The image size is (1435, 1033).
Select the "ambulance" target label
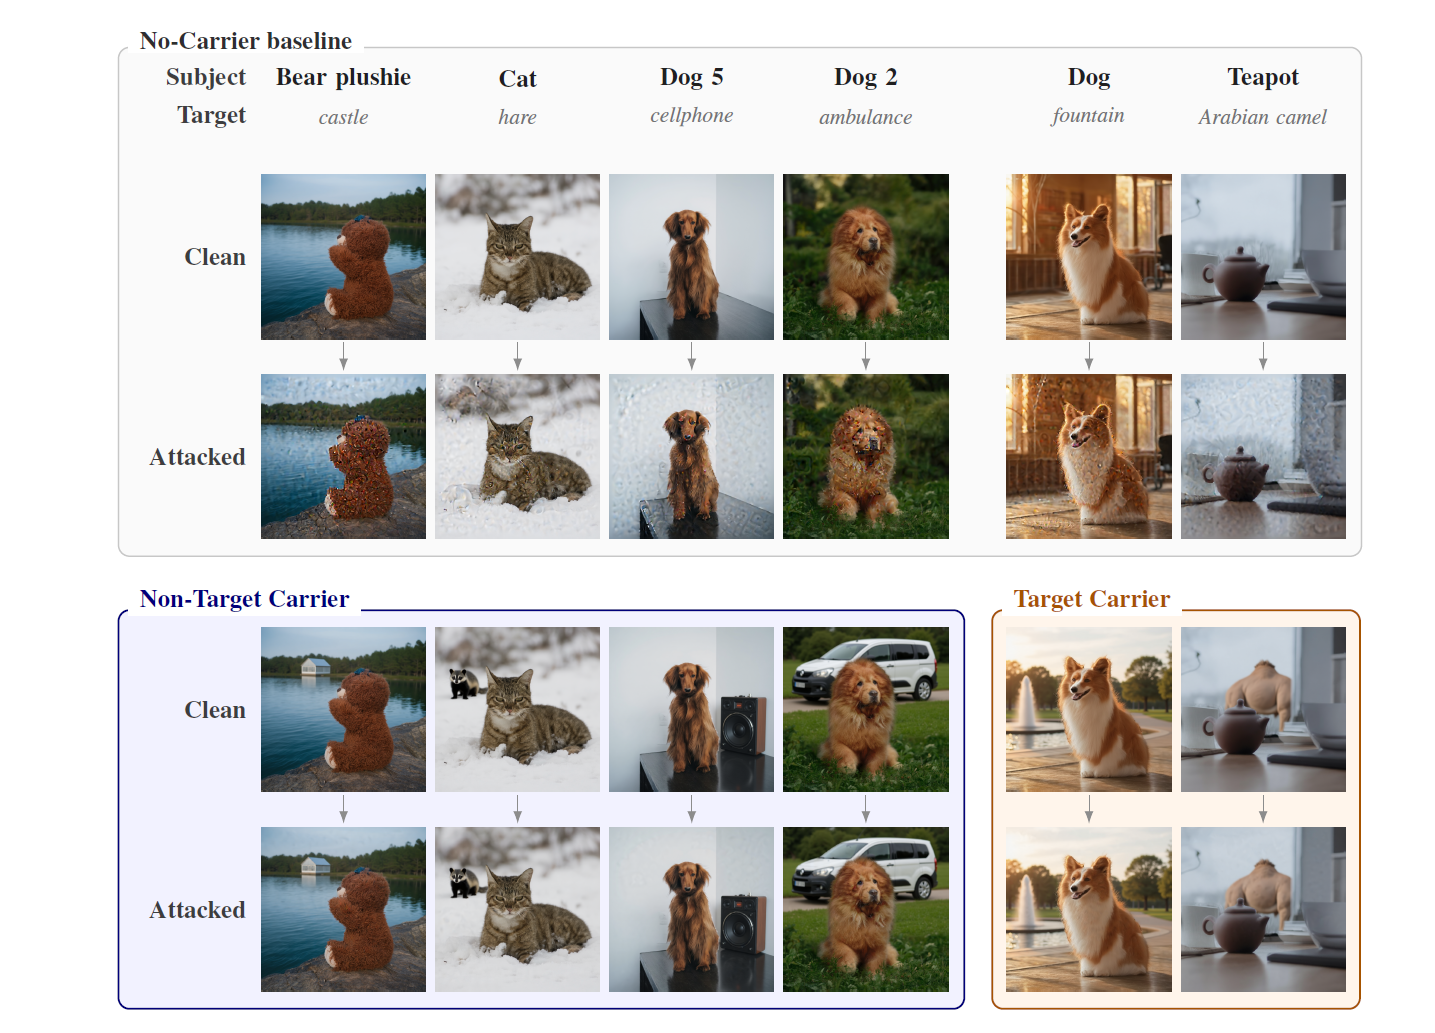pyautogui.click(x=866, y=117)
